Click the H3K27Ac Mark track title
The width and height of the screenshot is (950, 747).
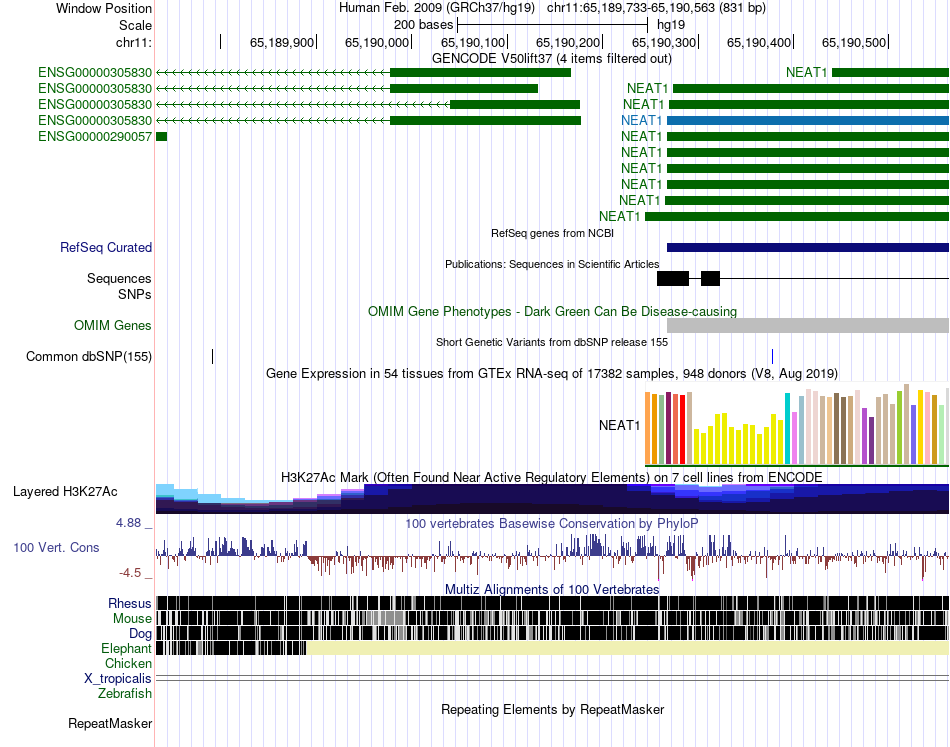tap(552, 477)
